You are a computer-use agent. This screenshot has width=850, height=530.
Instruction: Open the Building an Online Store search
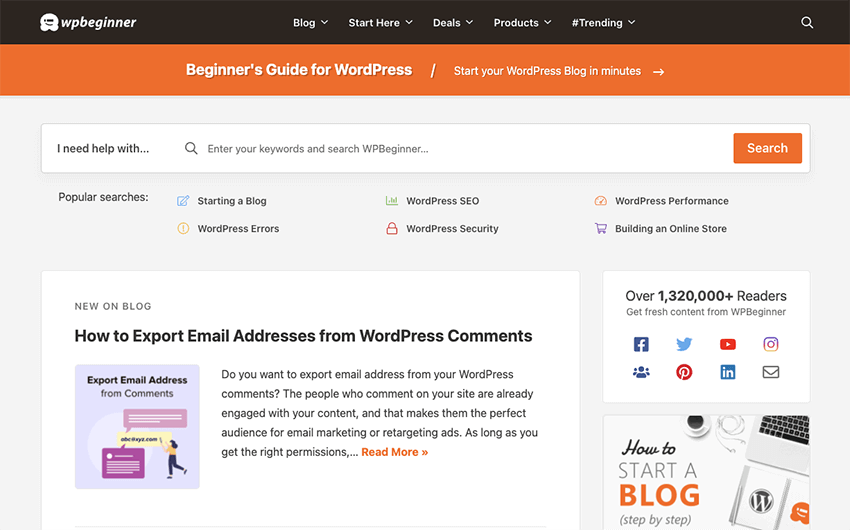tap(671, 228)
